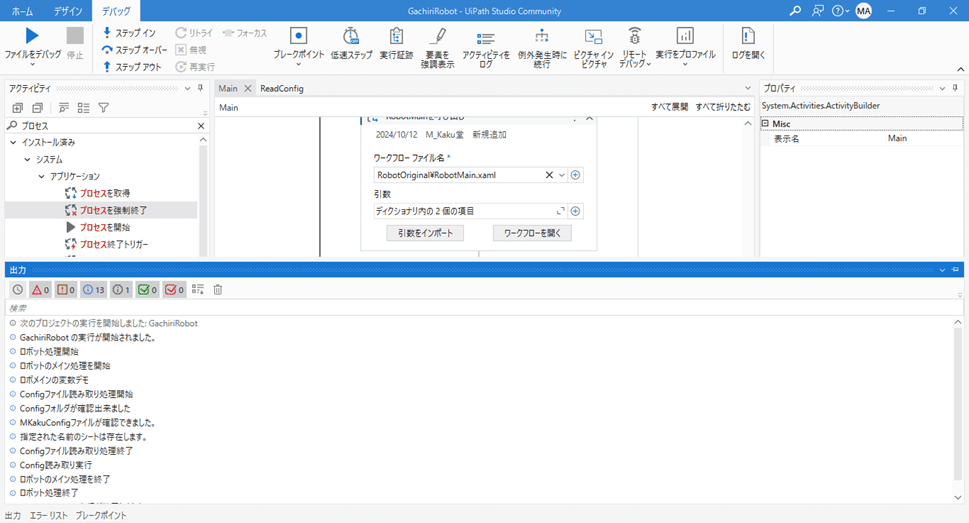Open the activities filter funnel icon

pyautogui.click(x=104, y=108)
